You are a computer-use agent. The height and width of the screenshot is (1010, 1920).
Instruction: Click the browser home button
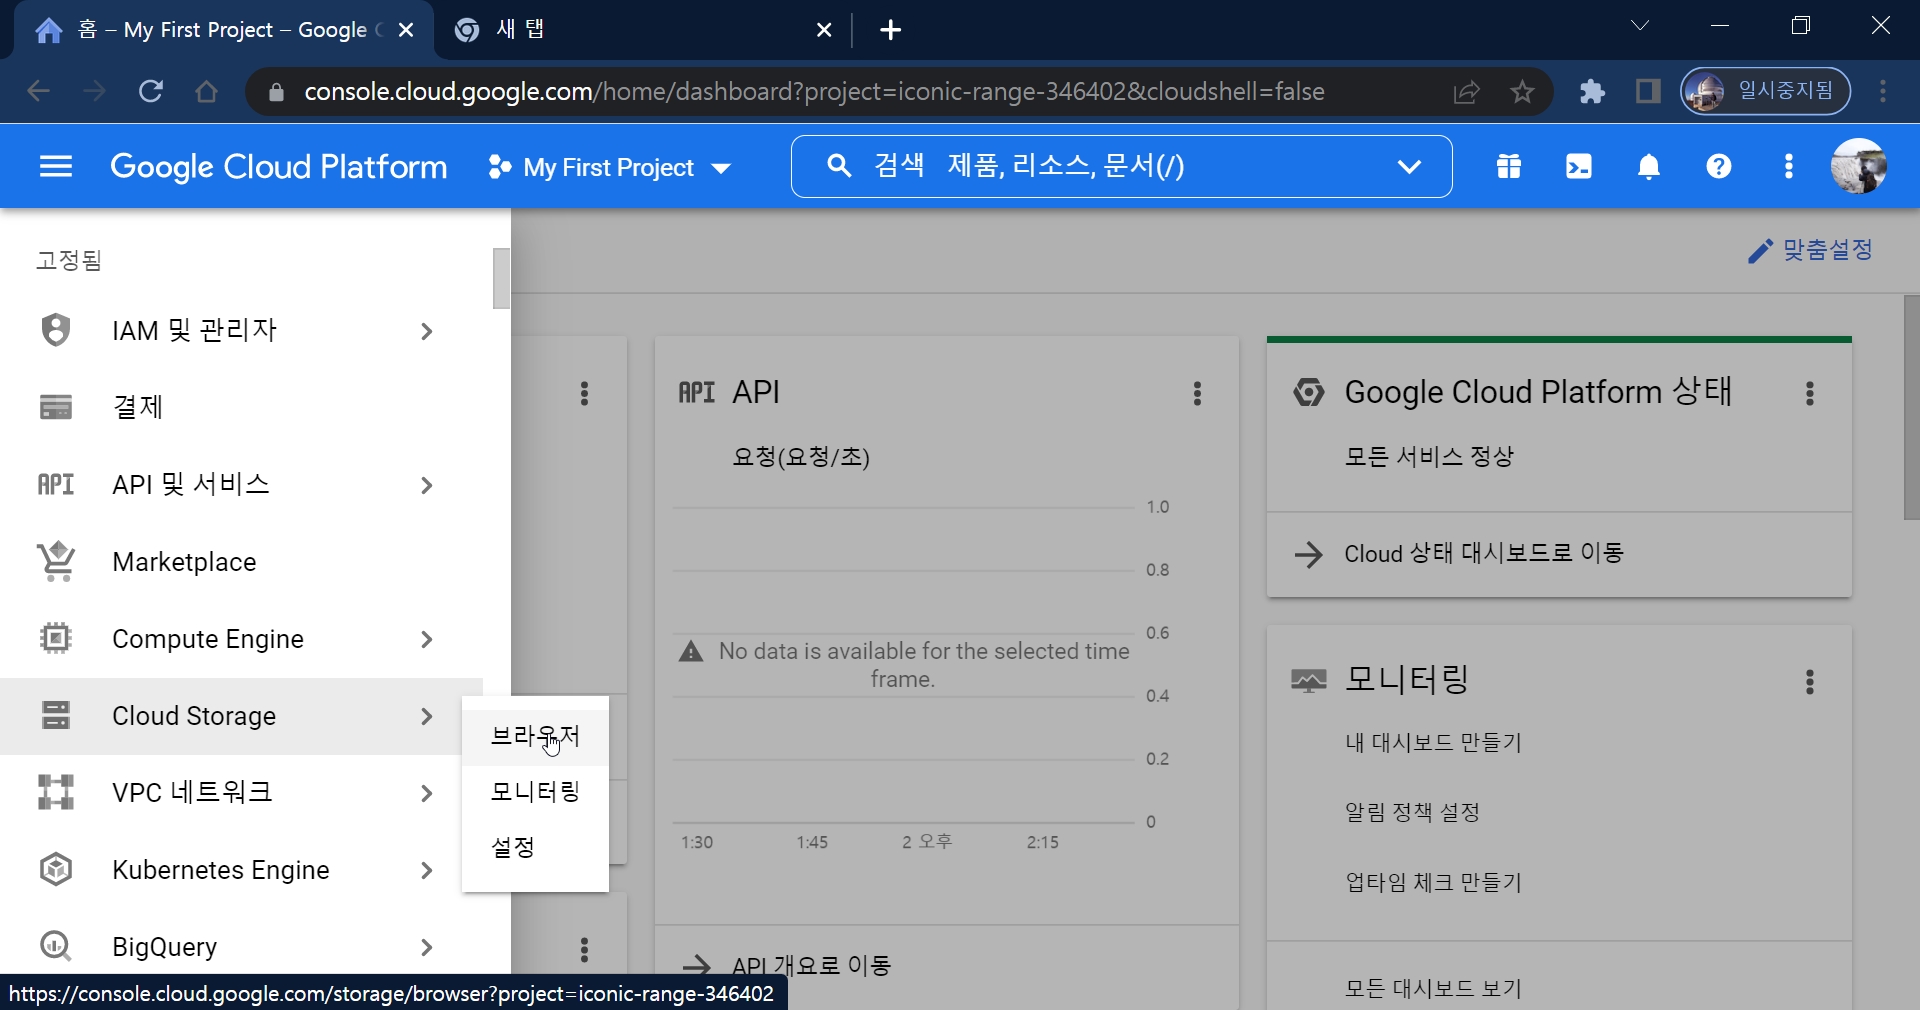(x=207, y=92)
